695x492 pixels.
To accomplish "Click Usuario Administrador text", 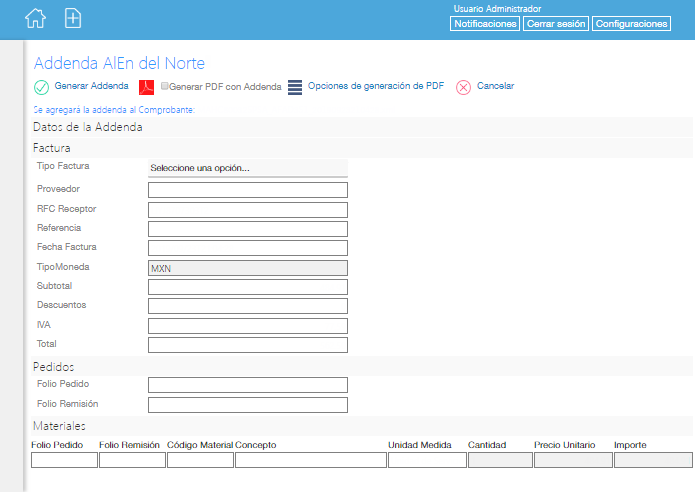I will click(497, 9).
